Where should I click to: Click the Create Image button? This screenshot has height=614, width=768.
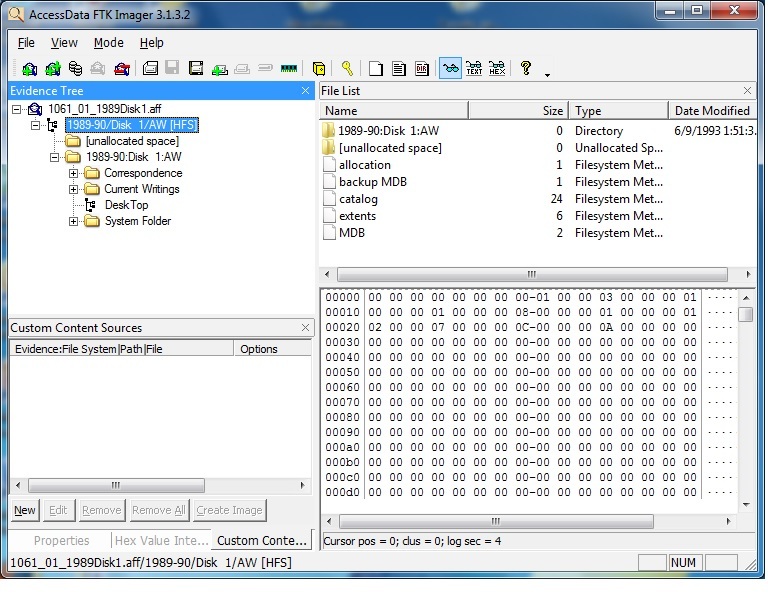(x=230, y=510)
